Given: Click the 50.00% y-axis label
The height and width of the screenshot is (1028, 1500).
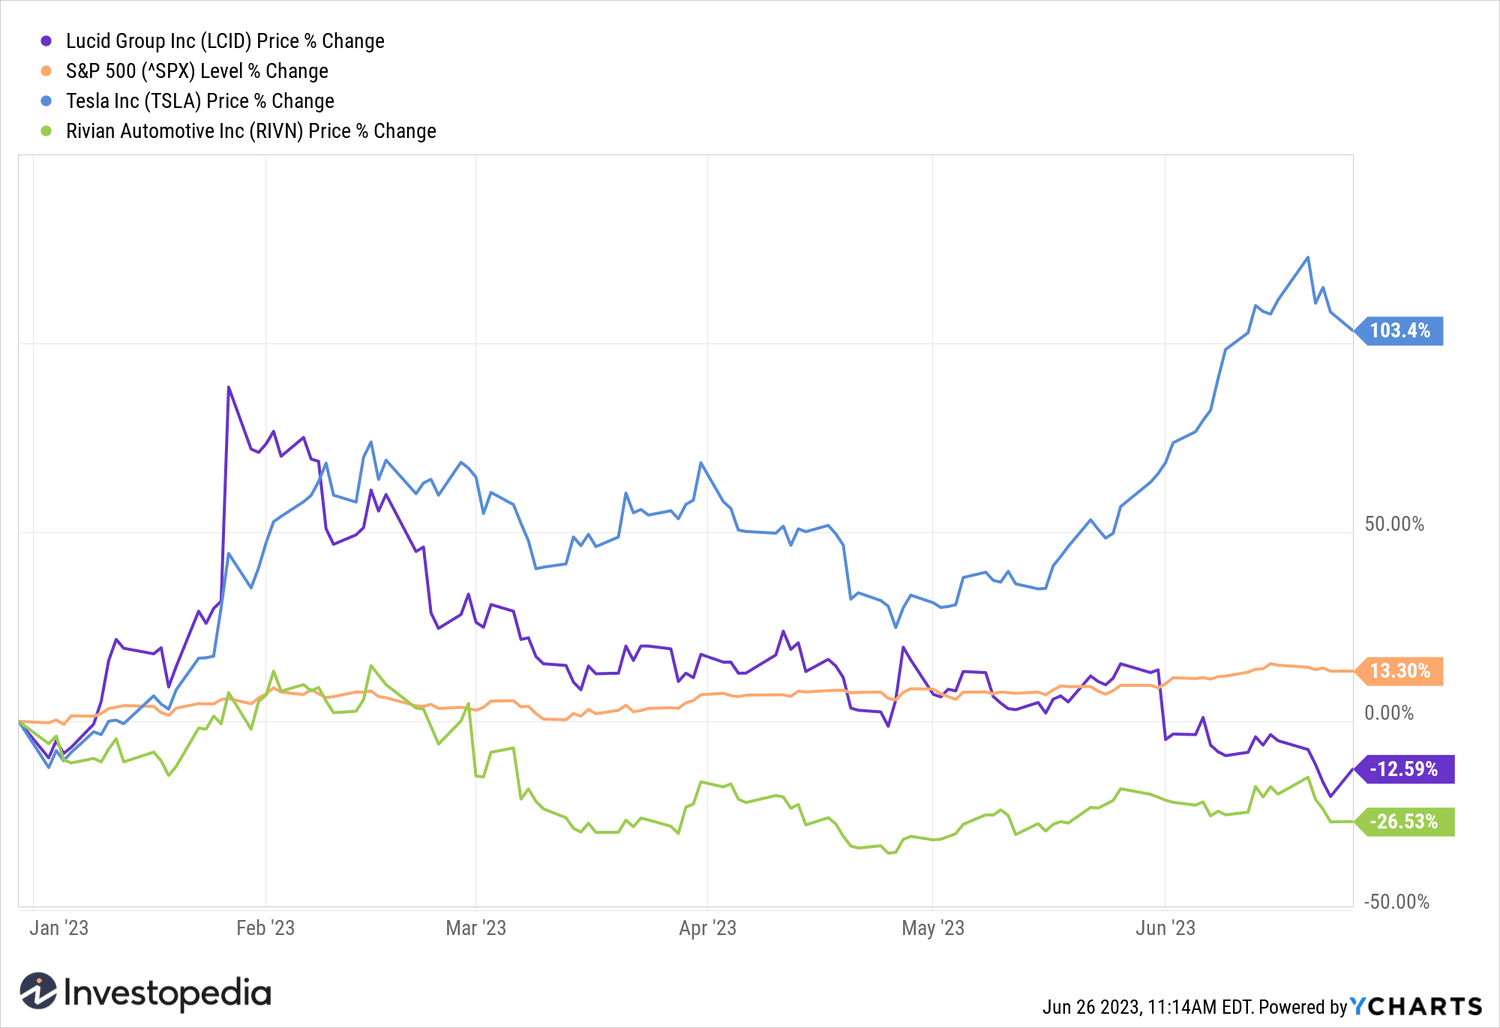Looking at the screenshot, I should [x=1394, y=524].
